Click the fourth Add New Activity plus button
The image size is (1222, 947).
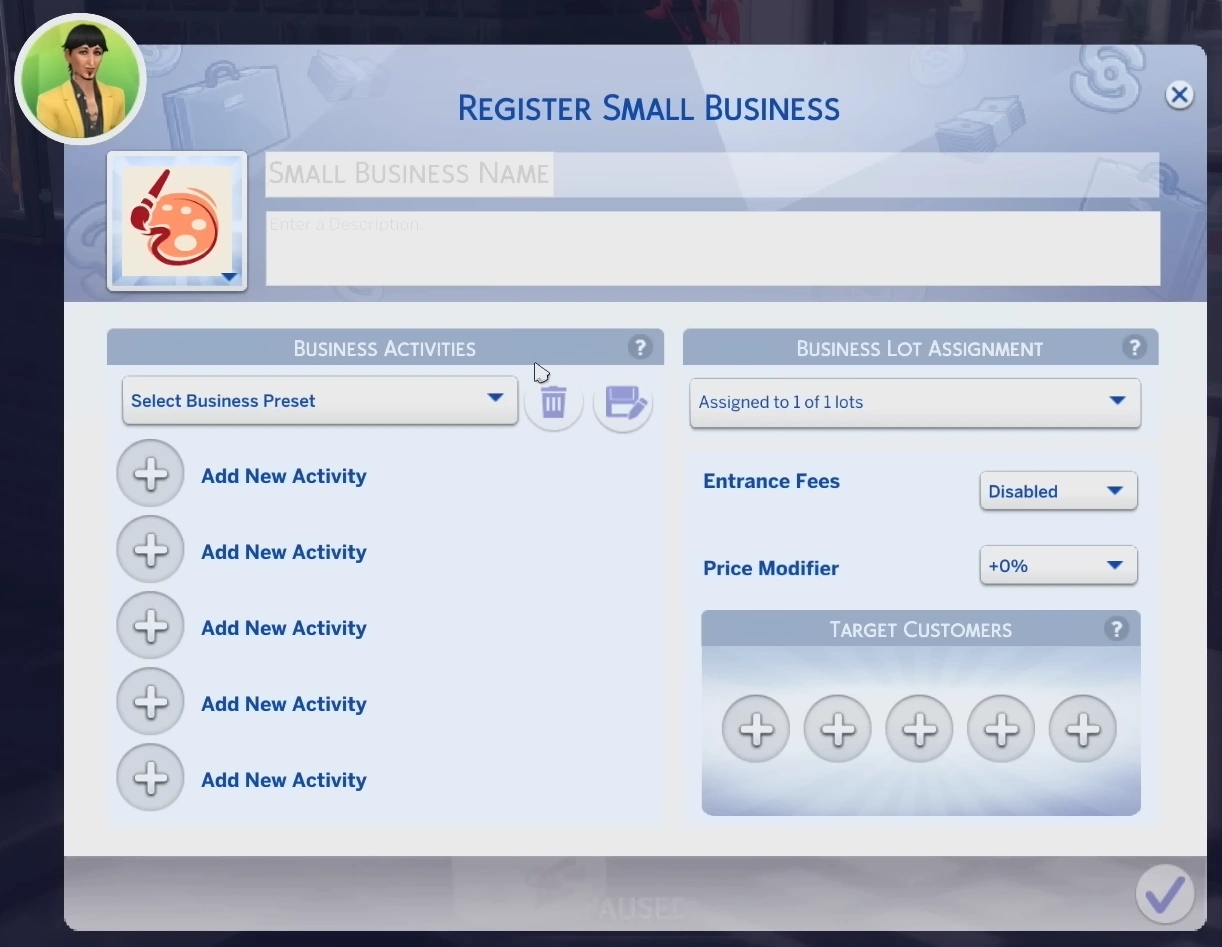[x=151, y=702]
